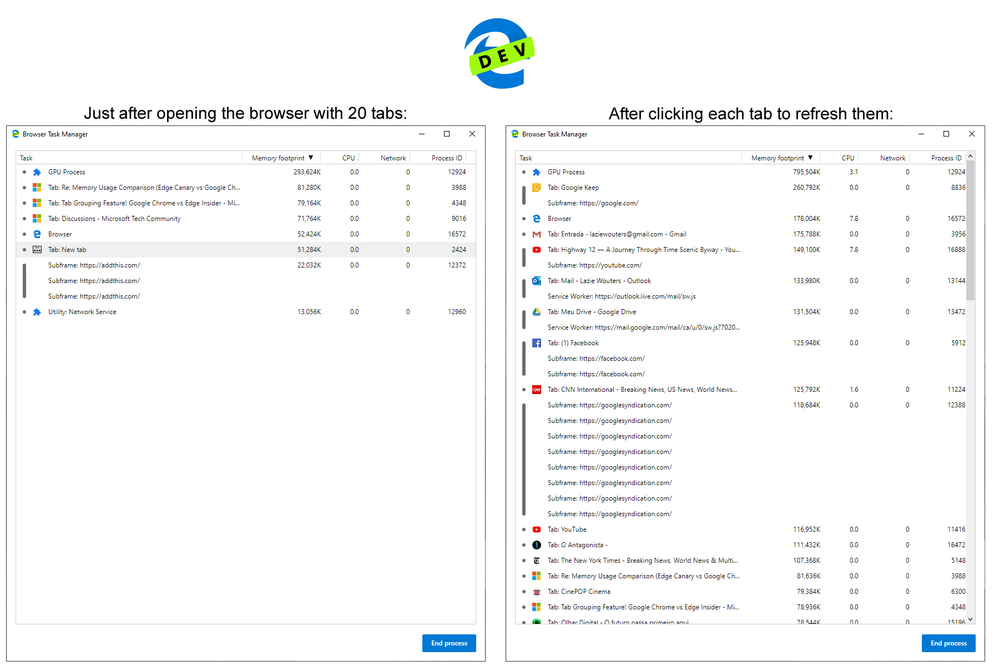Click Edge icon in right Browser Task Manager title bar
This screenshot has width=999, height=666.
tap(515, 134)
